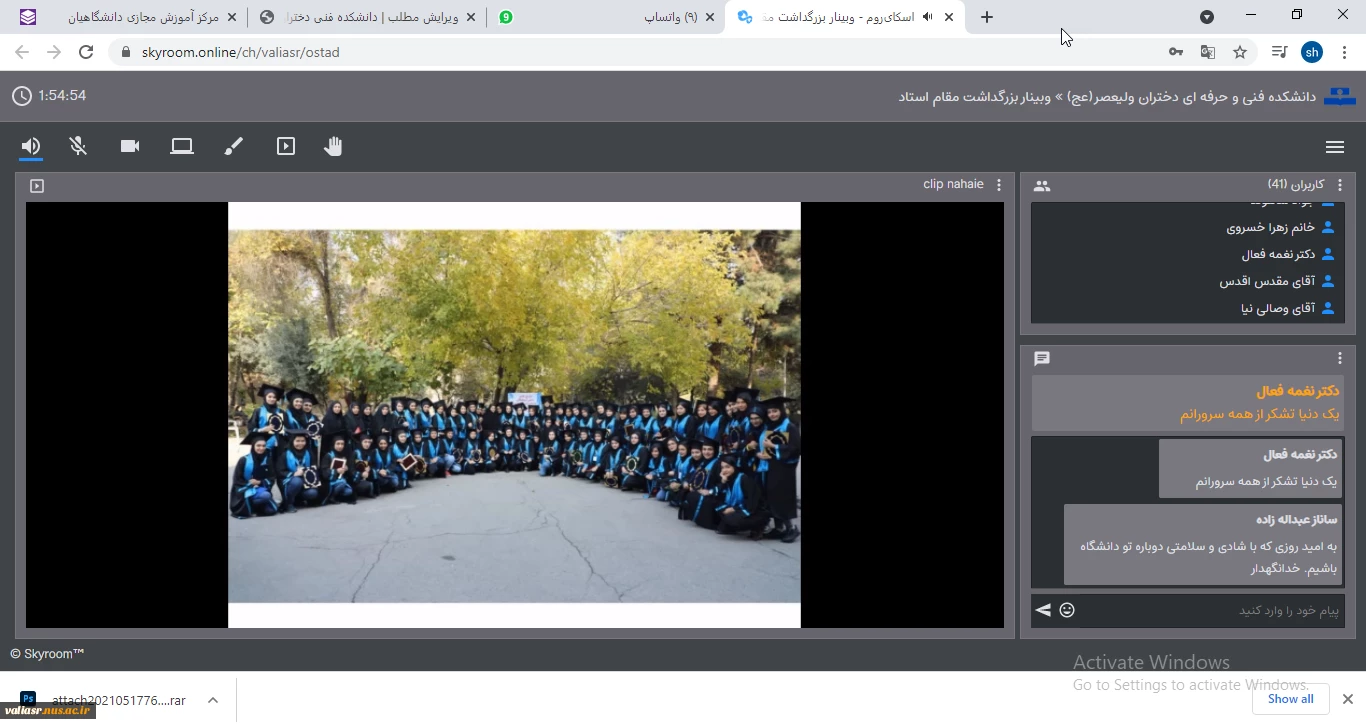Unmute the microphone in the toolbar
1366x728 pixels.
tap(78, 146)
